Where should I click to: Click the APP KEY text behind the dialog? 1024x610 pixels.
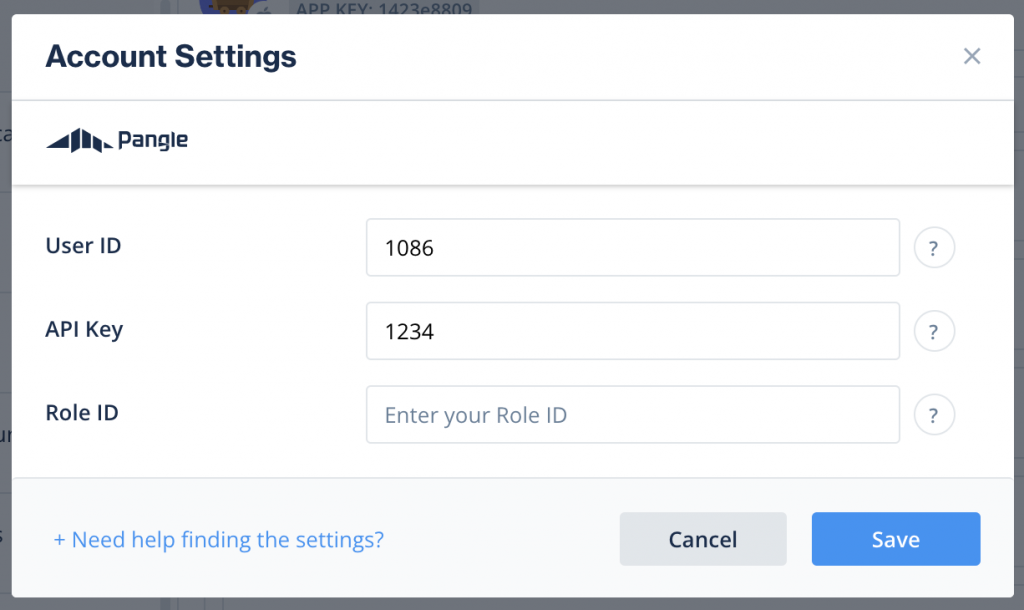385,9
